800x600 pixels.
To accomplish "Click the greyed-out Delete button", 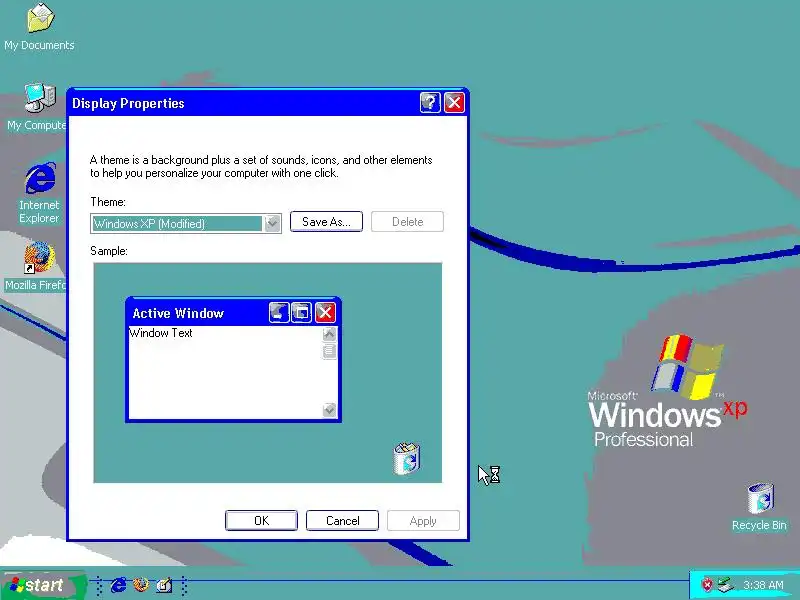I will pos(408,222).
